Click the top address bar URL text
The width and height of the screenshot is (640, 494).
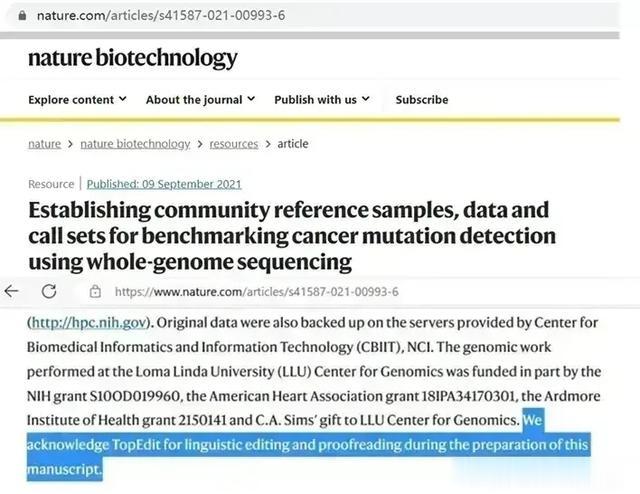click(x=161, y=16)
